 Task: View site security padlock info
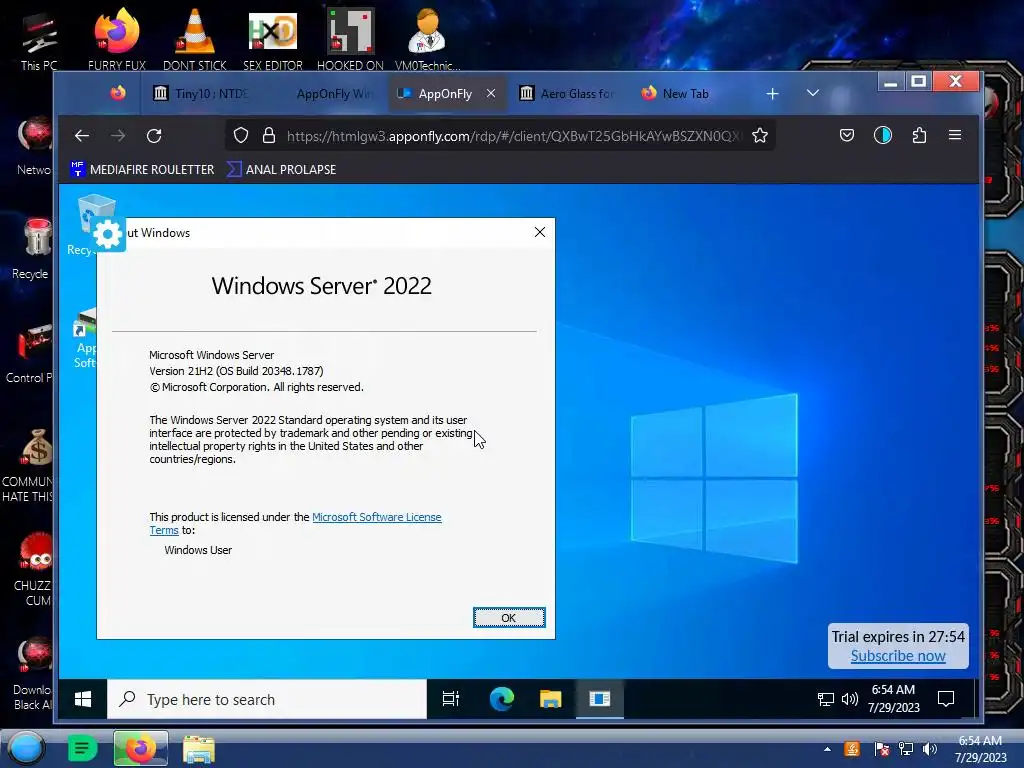(x=268, y=135)
